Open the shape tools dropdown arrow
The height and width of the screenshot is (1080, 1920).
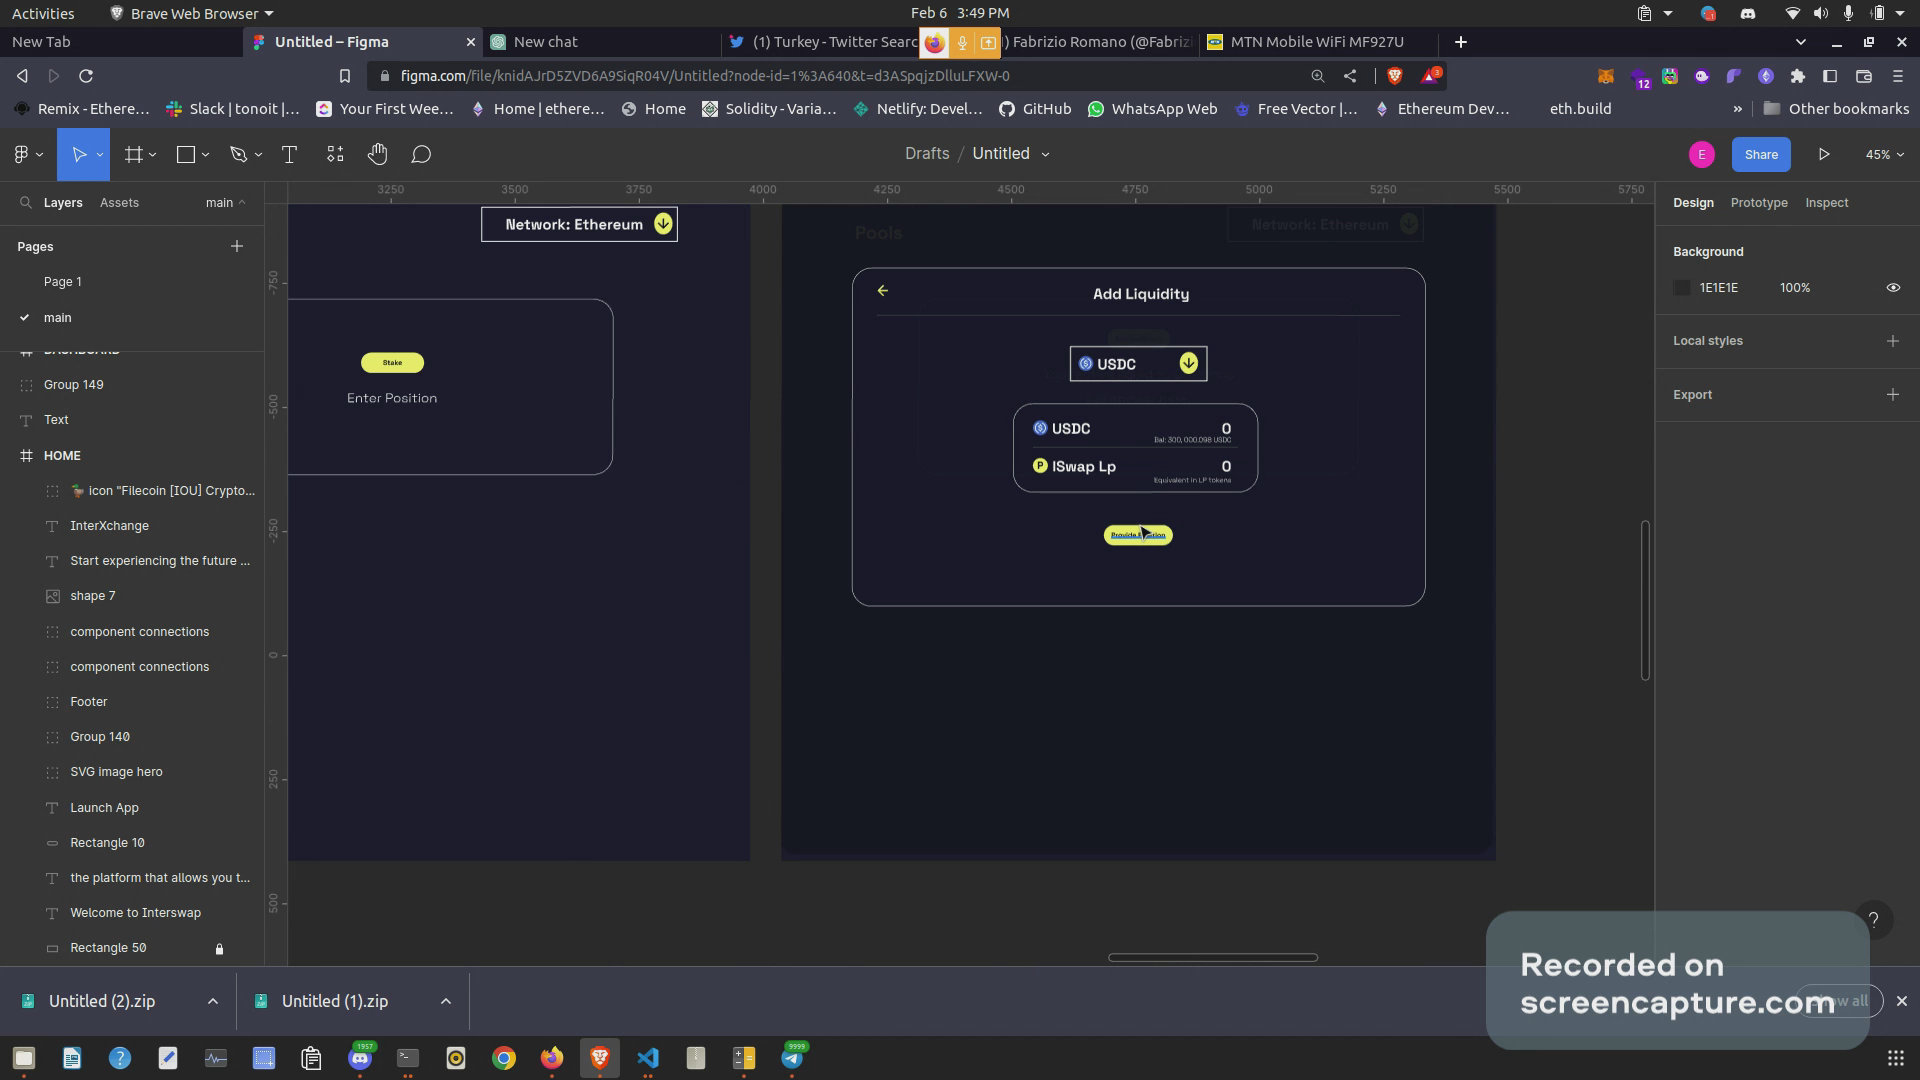[205, 155]
